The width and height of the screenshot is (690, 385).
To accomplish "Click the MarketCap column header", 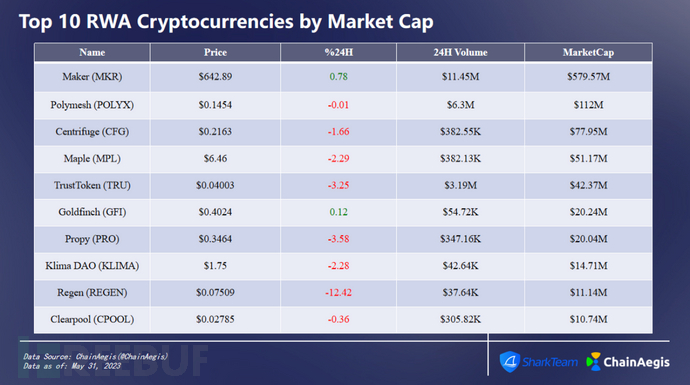I will tap(588, 52).
